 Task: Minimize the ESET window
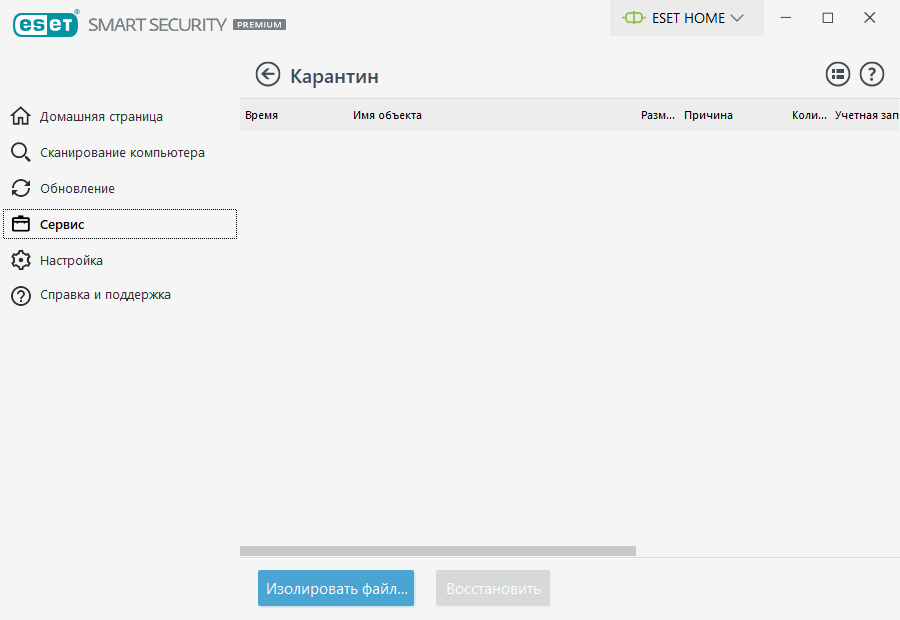tap(786, 18)
